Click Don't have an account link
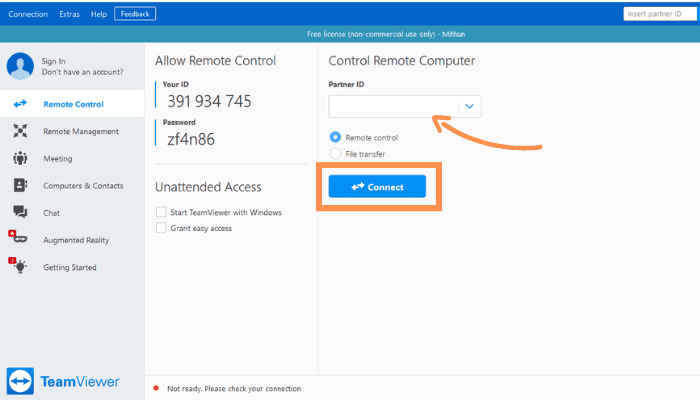This screenshot has height=400, width=700. tap(83, 72)
